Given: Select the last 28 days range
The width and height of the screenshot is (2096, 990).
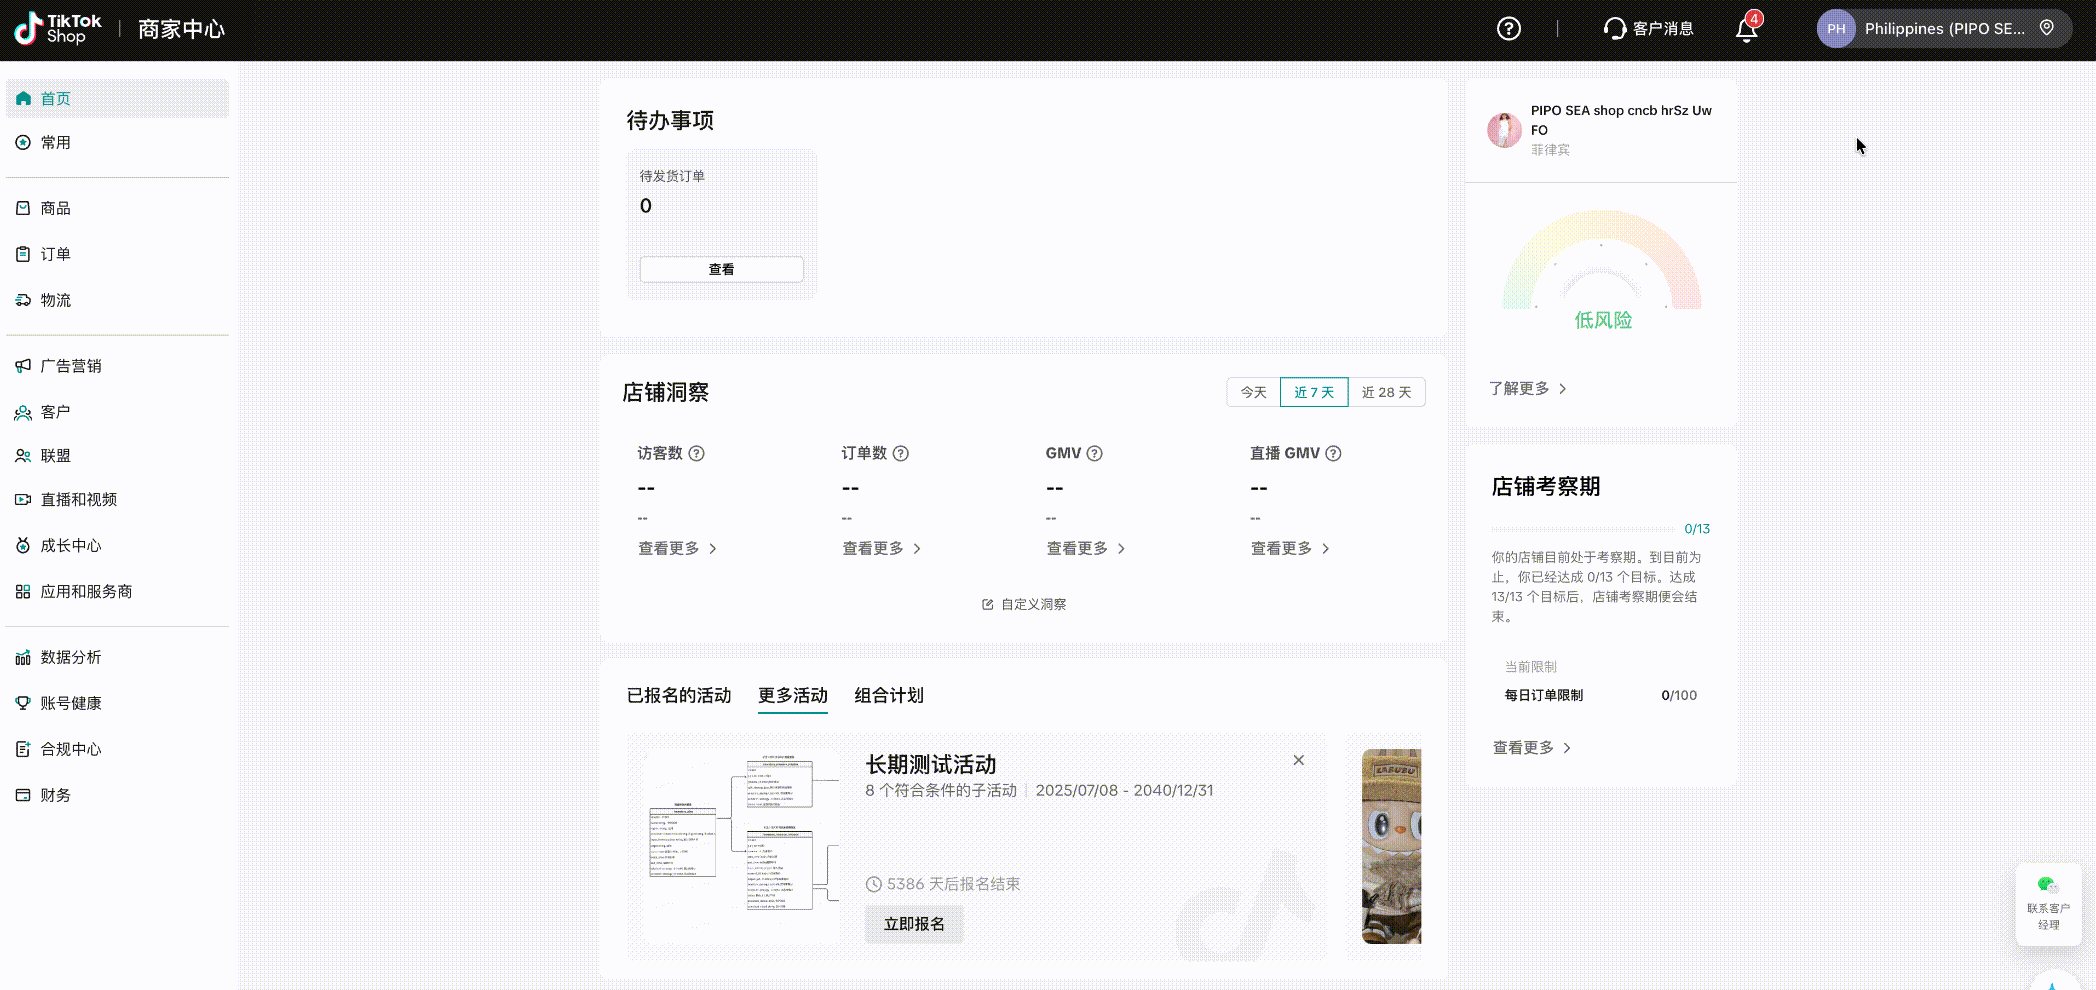Looking at the screenshot, I should pyautogui.click(x=1386, y=393).
